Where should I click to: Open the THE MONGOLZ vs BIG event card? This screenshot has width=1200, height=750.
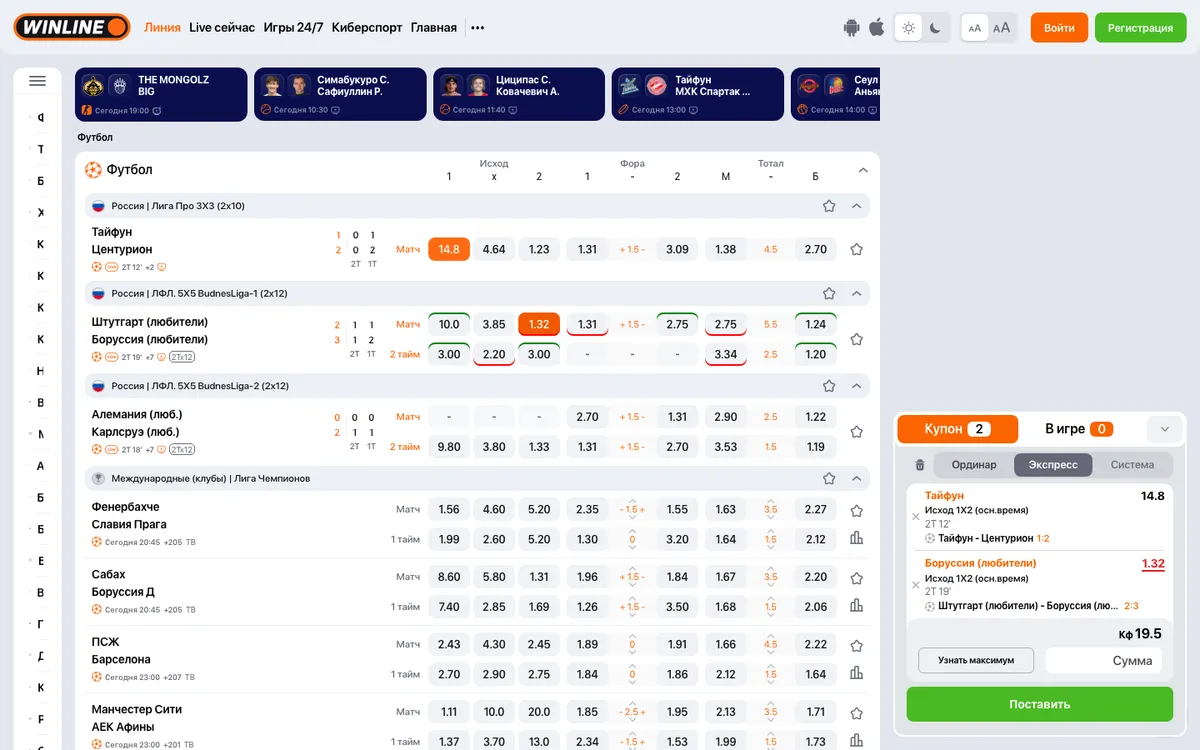tap(161, 94)
